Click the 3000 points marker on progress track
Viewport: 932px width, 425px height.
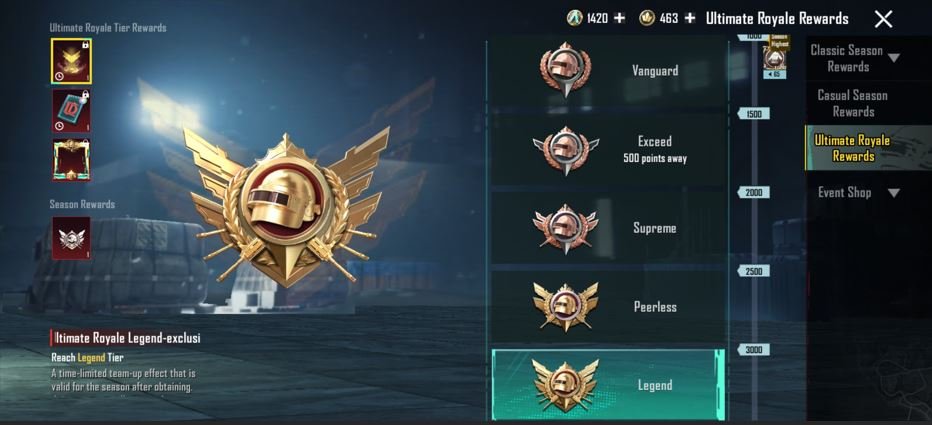(753, 350)
